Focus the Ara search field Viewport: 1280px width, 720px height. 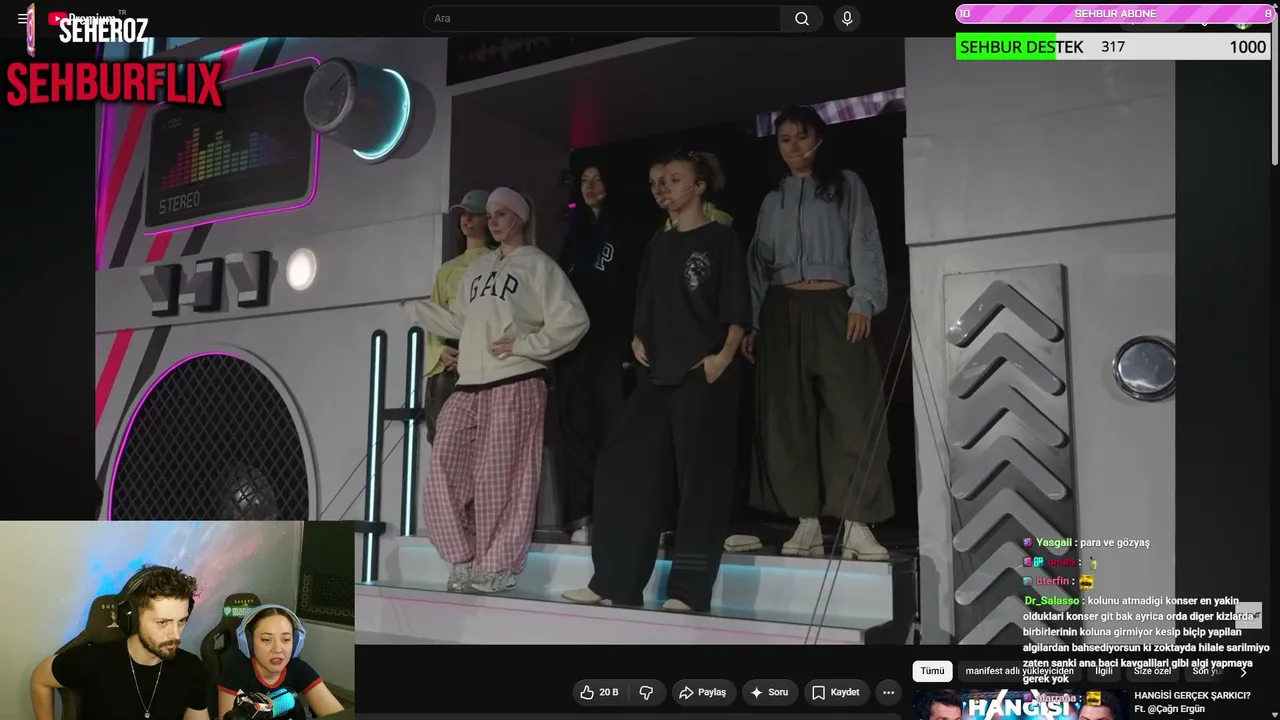click(603, 19)
